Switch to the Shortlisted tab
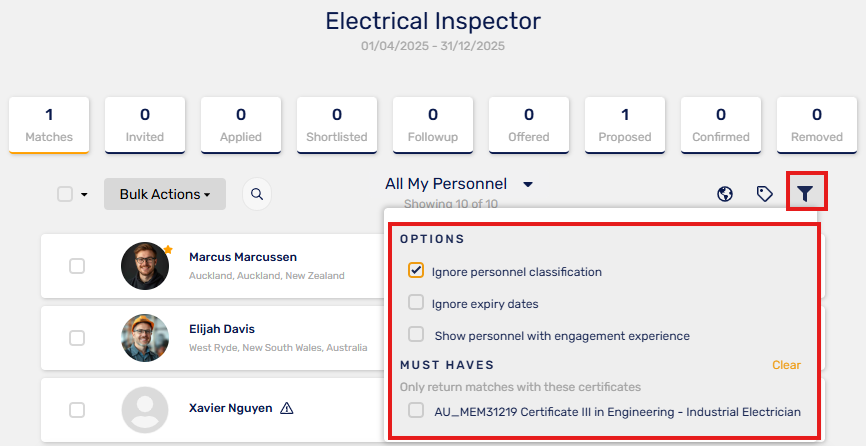This screenshot has width=866, height=446. pos(337,125)
